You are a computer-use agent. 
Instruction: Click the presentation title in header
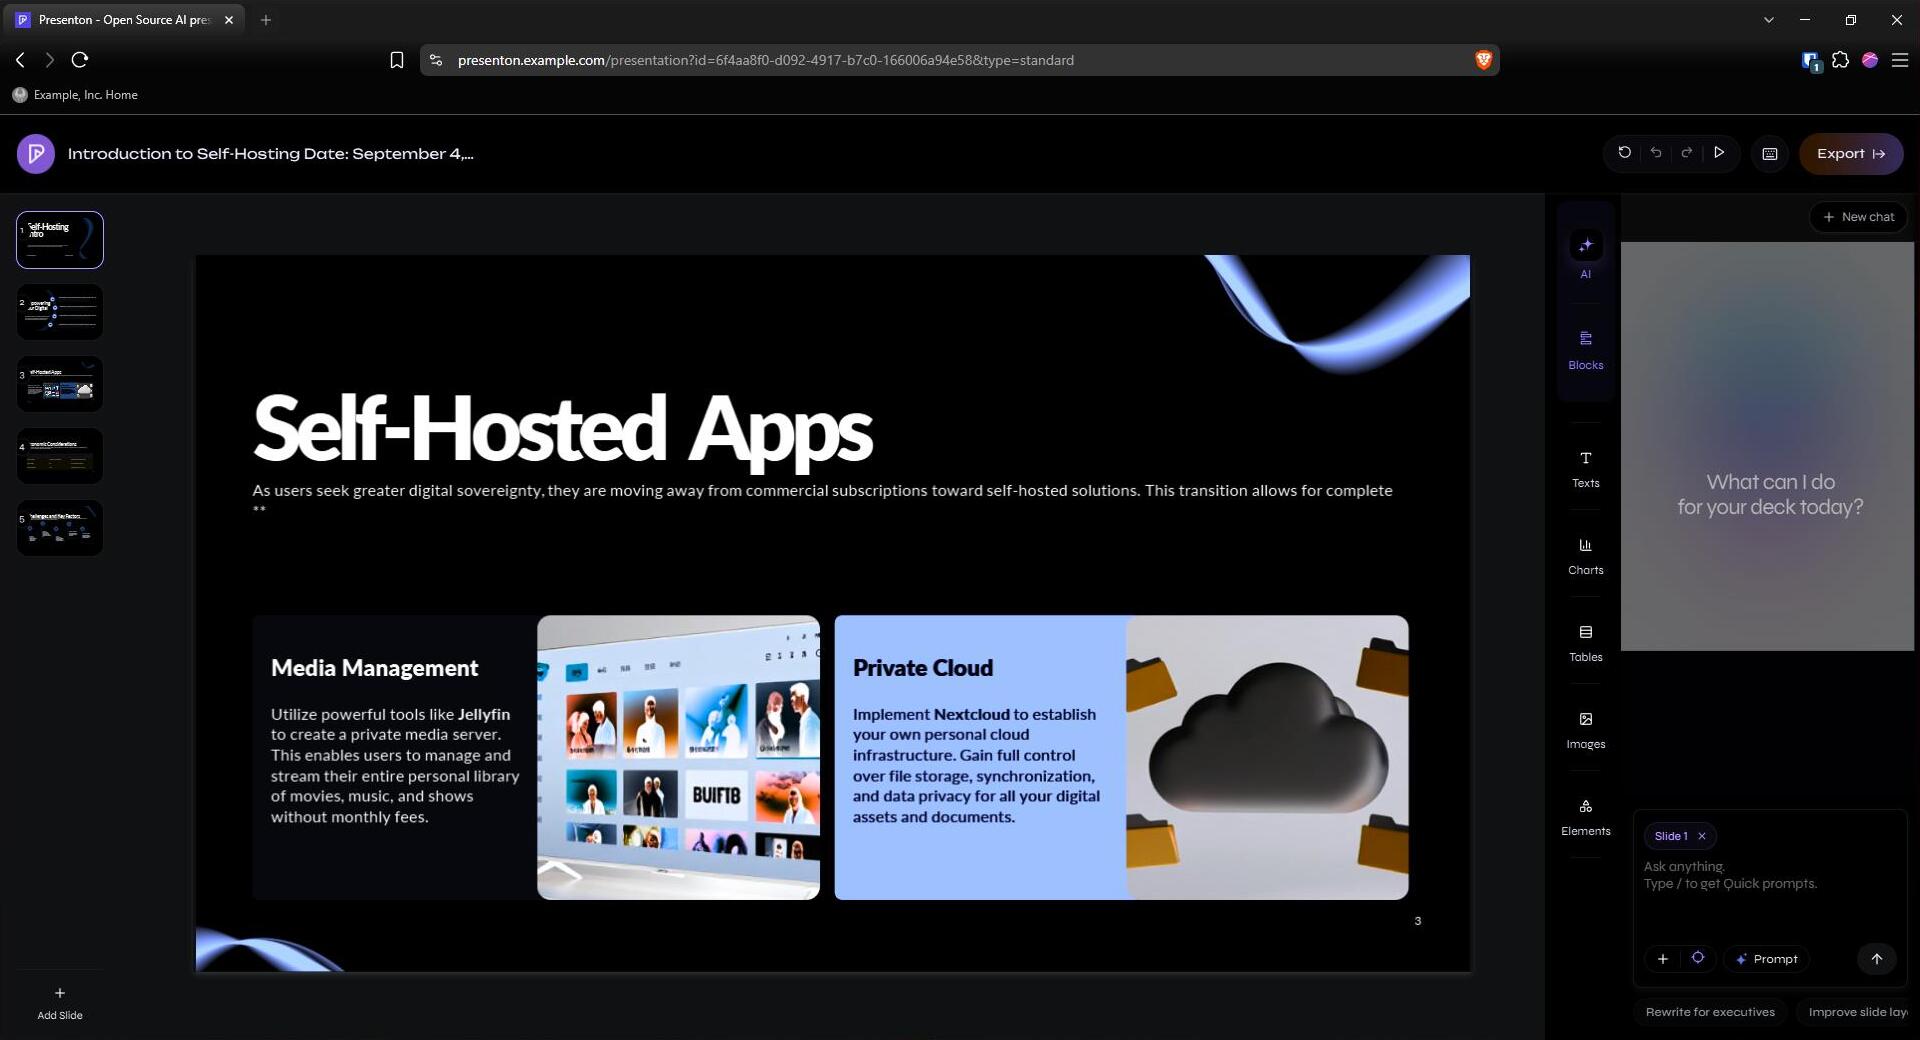(270, 154)
